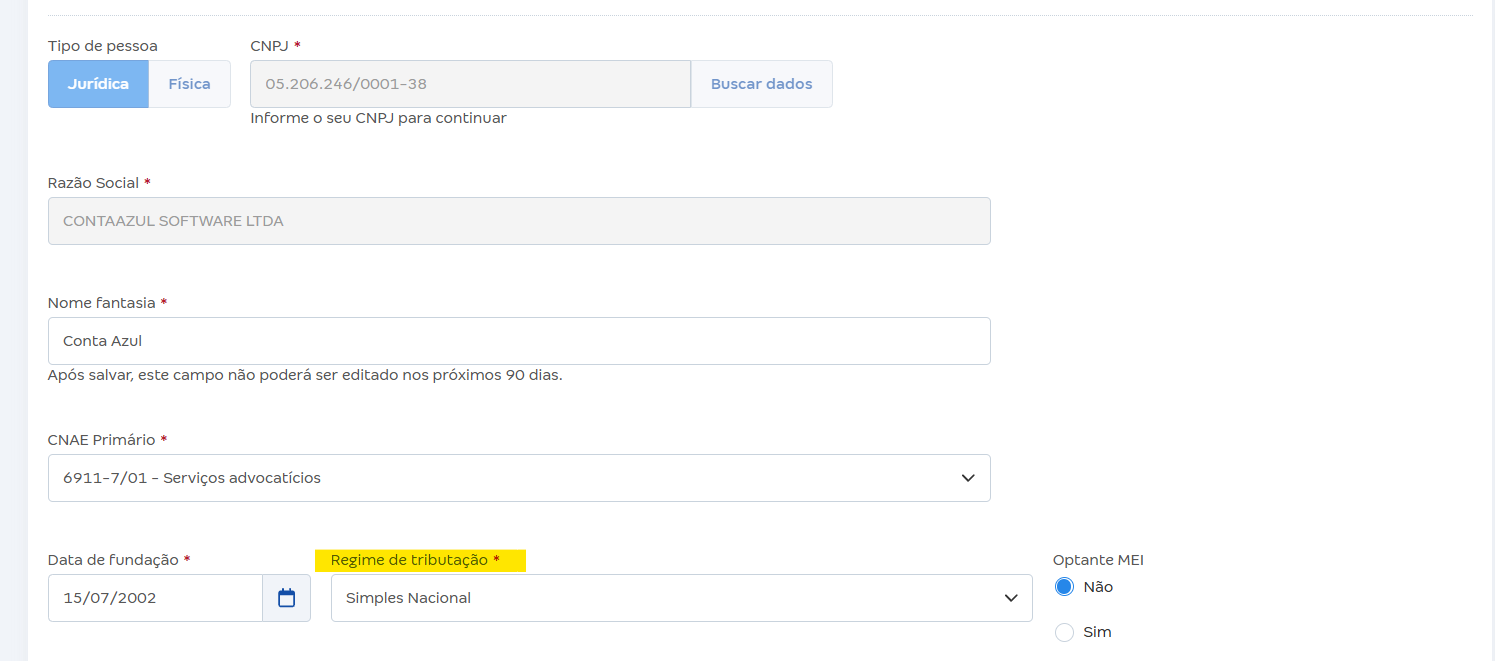Image resolution: width=1495 pixels, height=661 pixels.
Task: Choose Sim for Optante MEI
Action: coord(1064,632)
